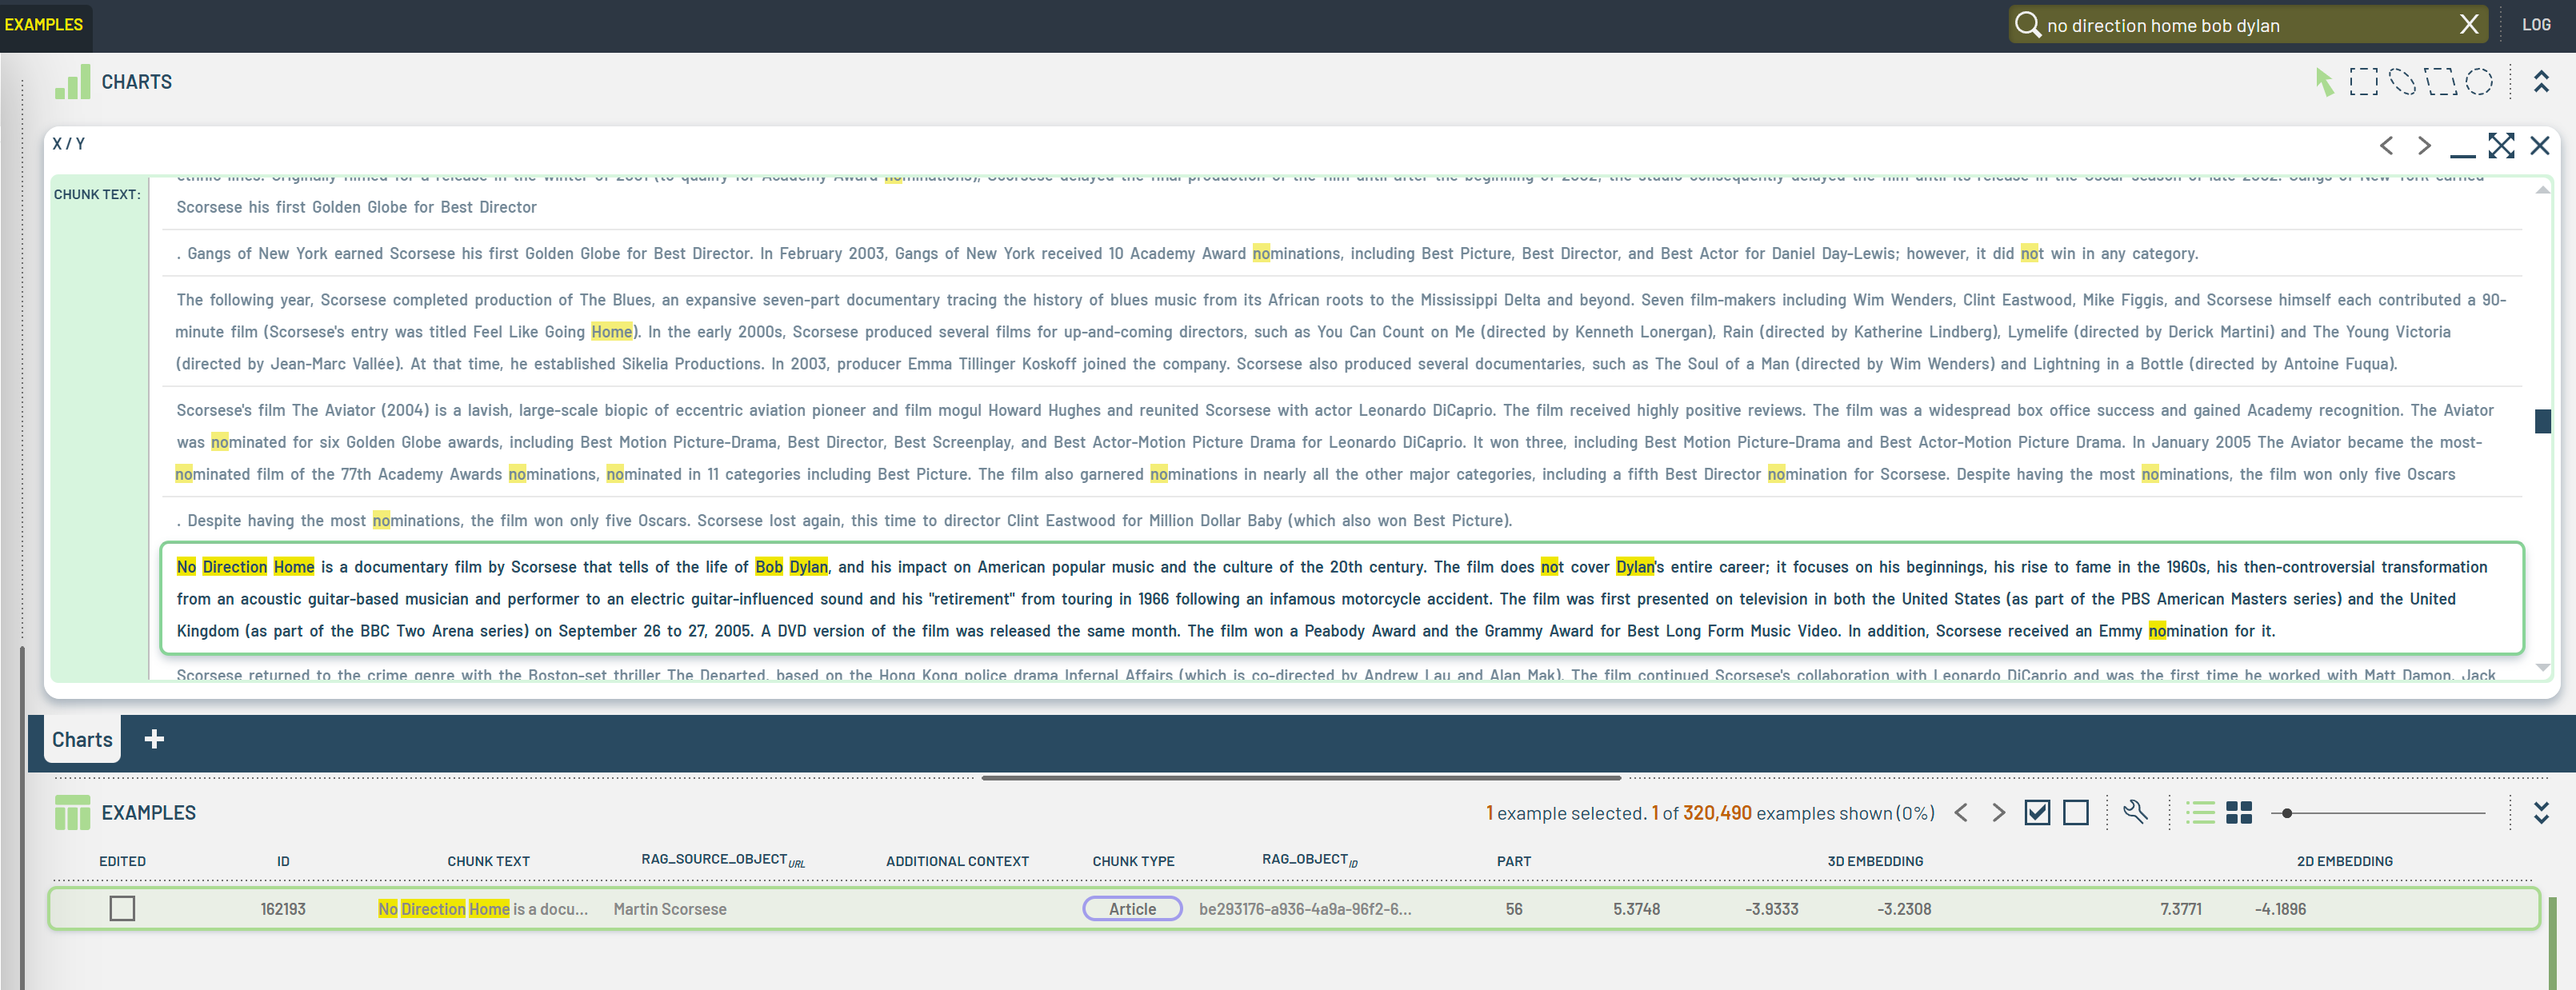Image resolution: width=2576 pixels, height=990 pixels.
Task: Sort by RAG_SOURCE_OBJECT URL column header
Action: coord(723,860)
